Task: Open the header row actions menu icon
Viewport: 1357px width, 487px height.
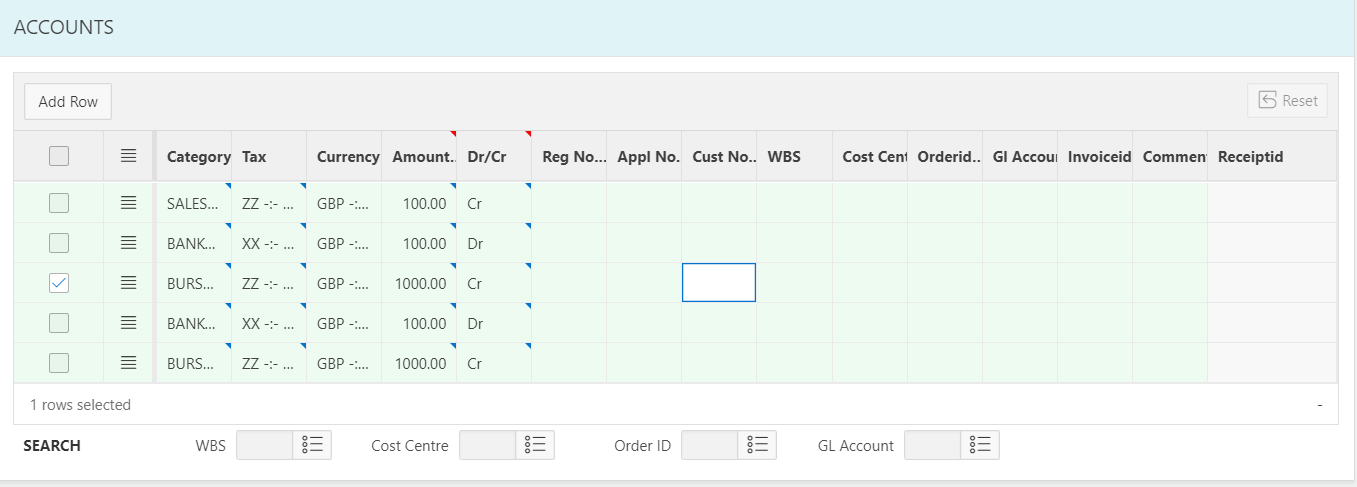Action: (x=128, y=156)
